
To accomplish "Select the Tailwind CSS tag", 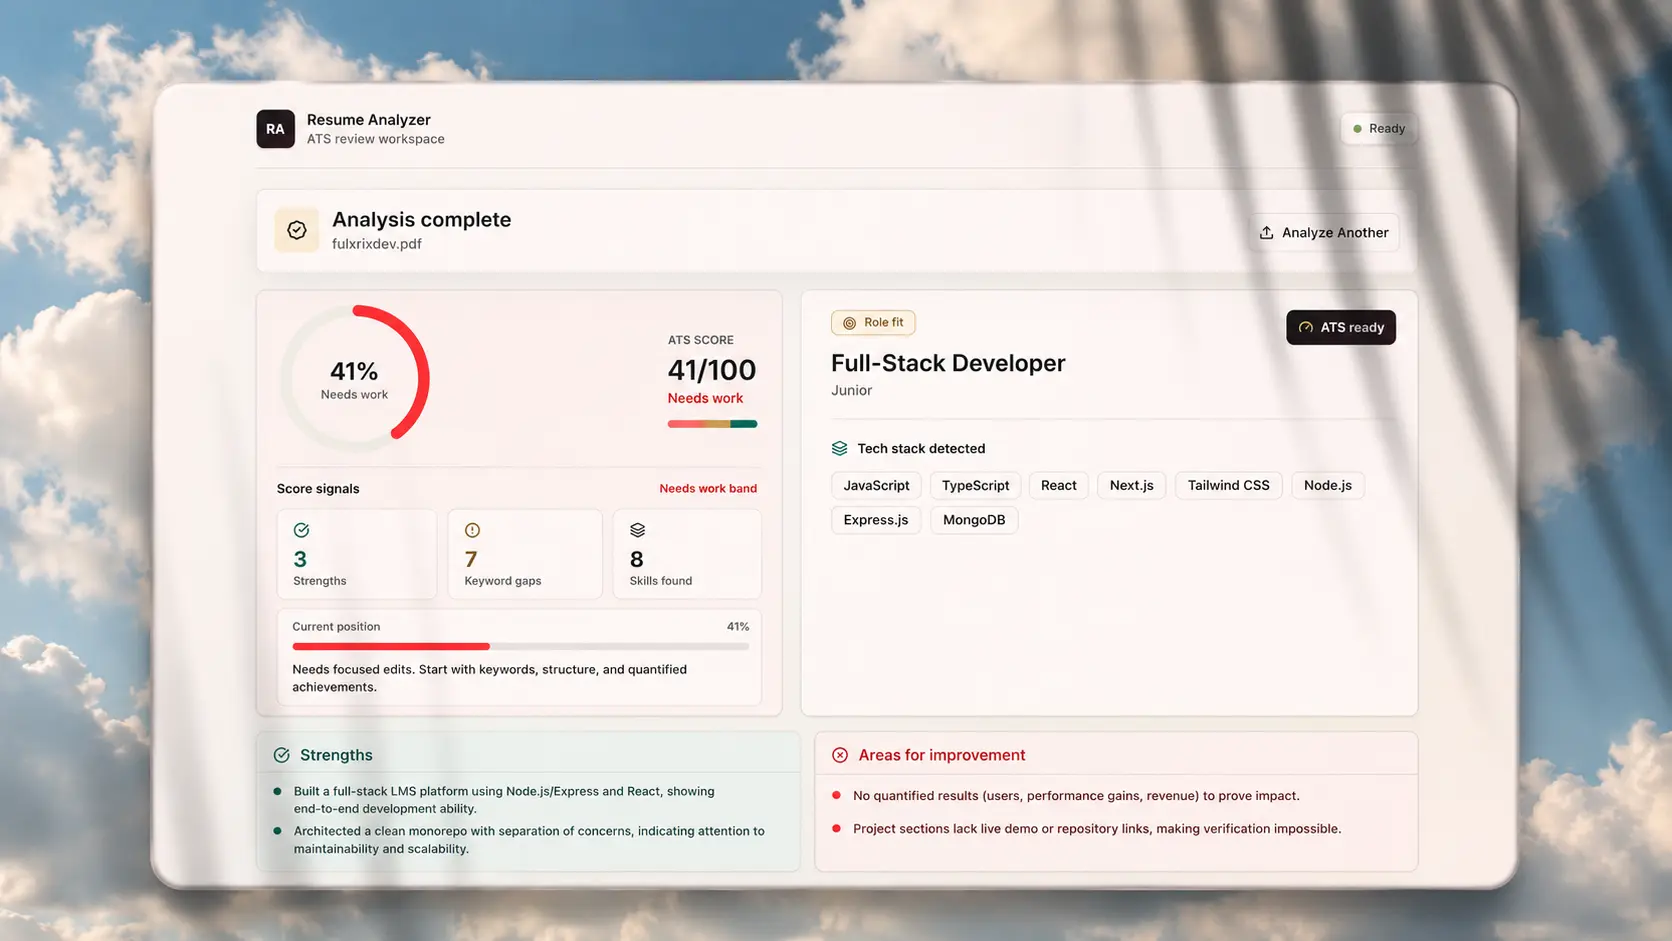I will pos(1228,485).
